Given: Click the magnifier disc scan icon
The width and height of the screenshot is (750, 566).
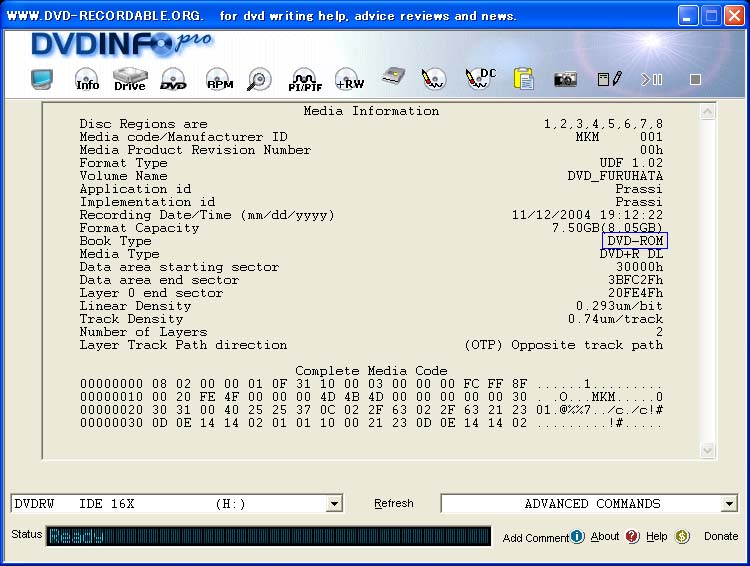Looking at the screenshot, I should click(259, 79).
